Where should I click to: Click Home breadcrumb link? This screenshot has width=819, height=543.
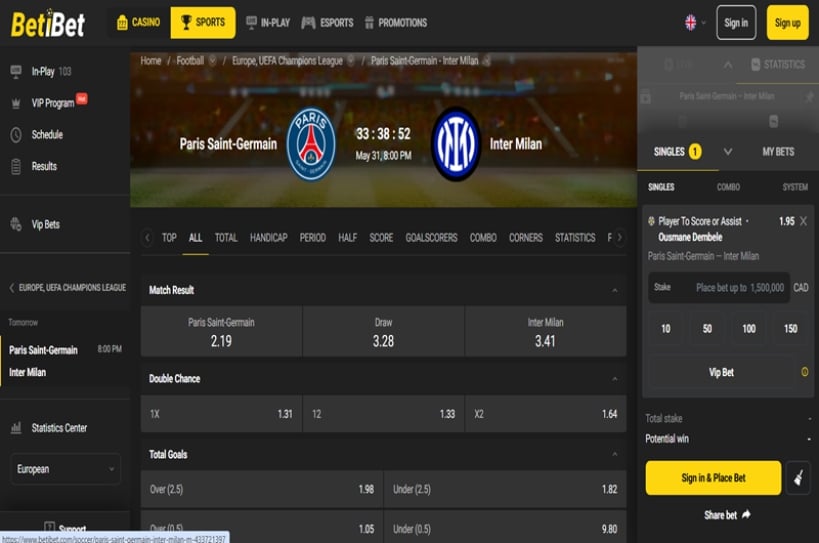tap(150, 61)
